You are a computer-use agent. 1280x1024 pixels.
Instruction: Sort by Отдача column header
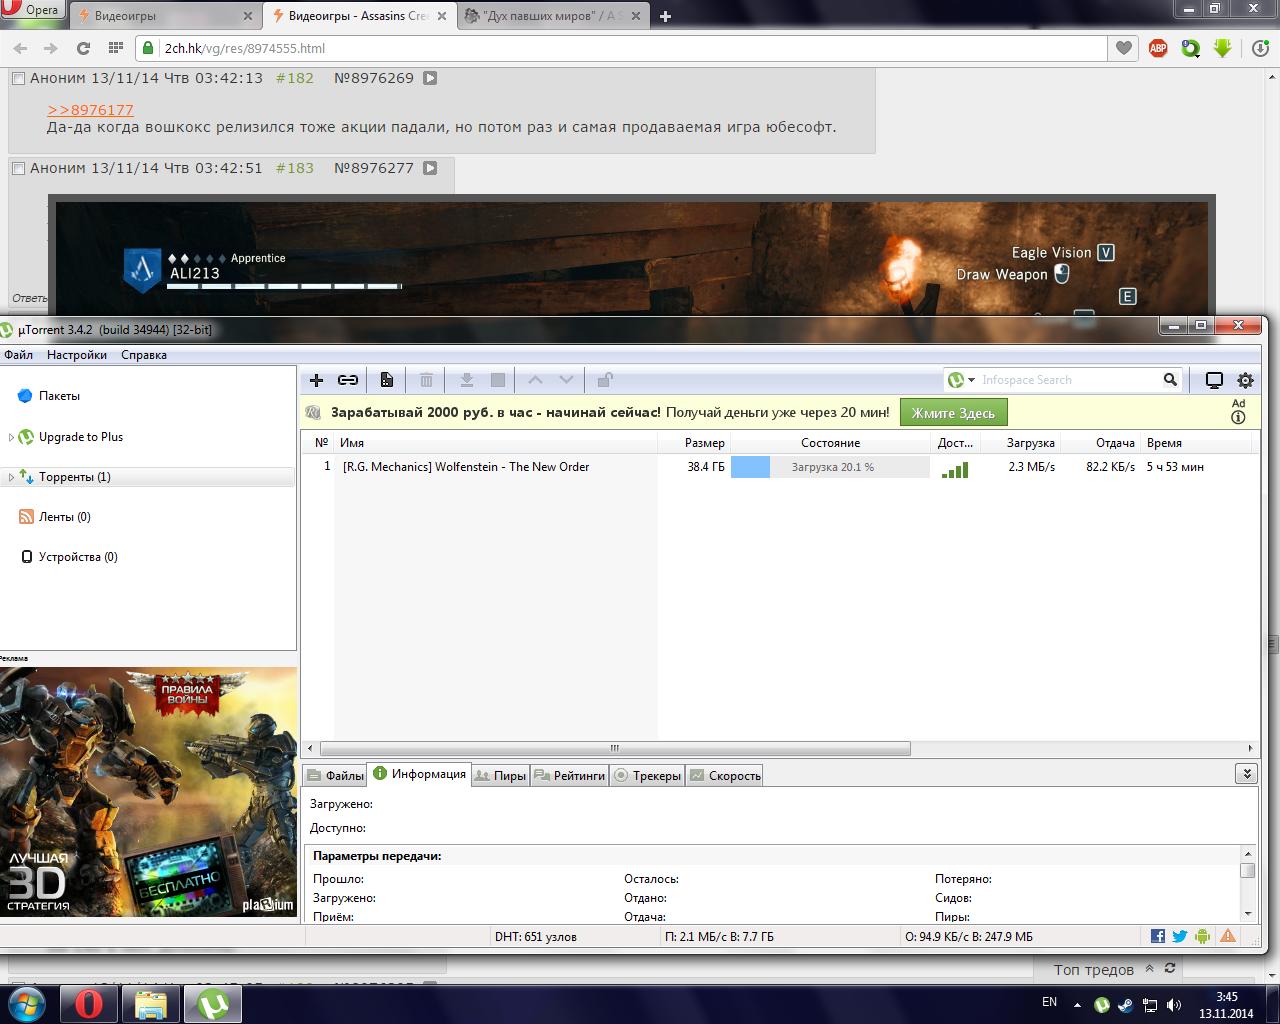pos(1100,443)
